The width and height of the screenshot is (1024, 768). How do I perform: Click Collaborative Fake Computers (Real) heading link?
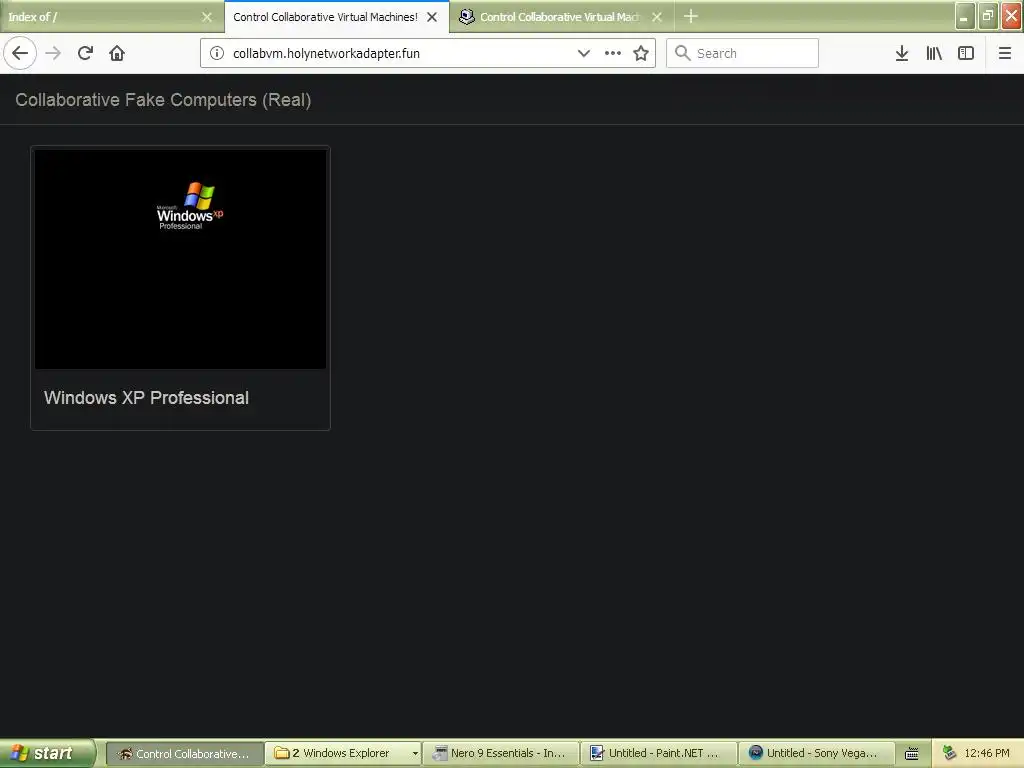pyautogui.click(x=163, y=100)
